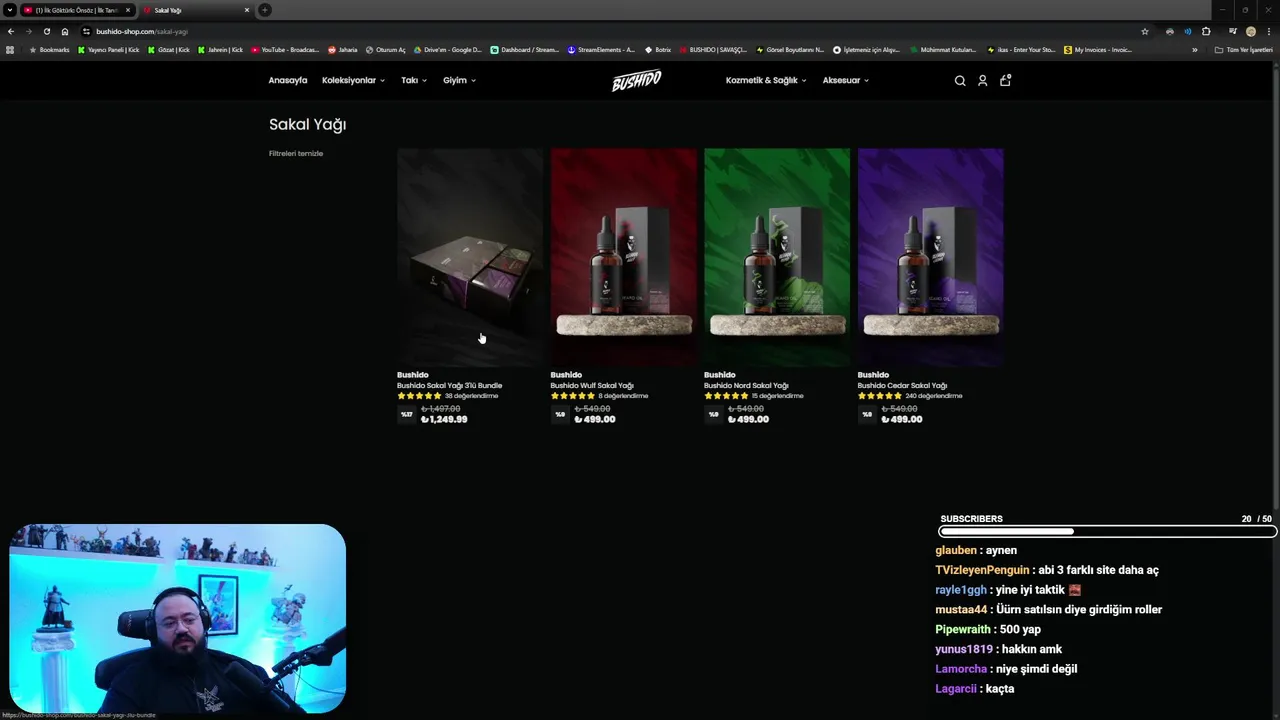This screenshot has width=1280, height=720.
Task: Open YouTube - Broadcas... bookmark
Action: pyautogui.click(x=285, y=50)
